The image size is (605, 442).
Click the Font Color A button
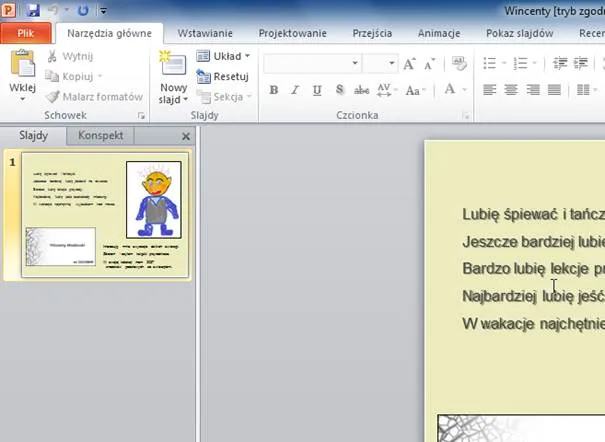[x=450, y=89]
